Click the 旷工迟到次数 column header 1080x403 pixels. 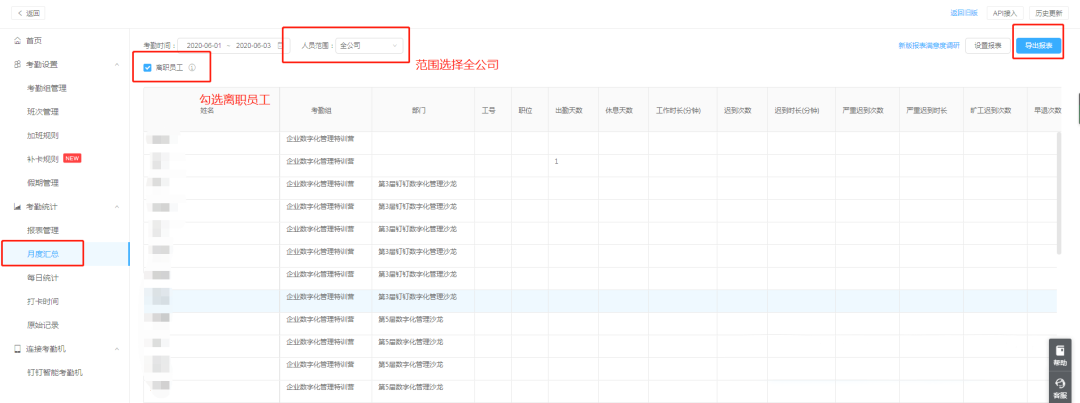click(990, 110)
